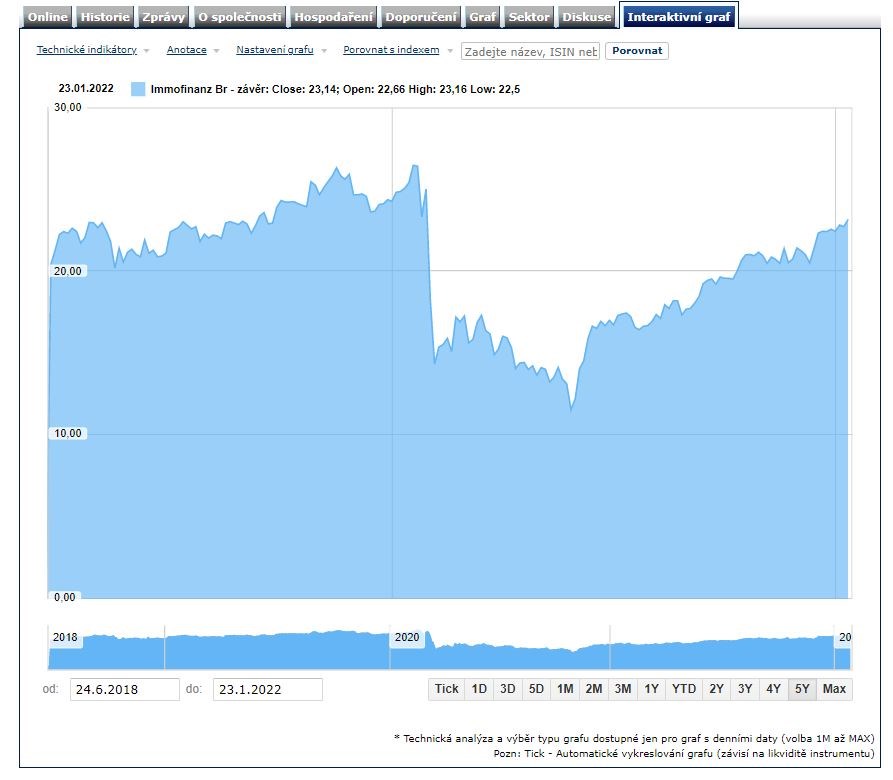
Task: Choose the YTD range button
Action: coord(684,689)
